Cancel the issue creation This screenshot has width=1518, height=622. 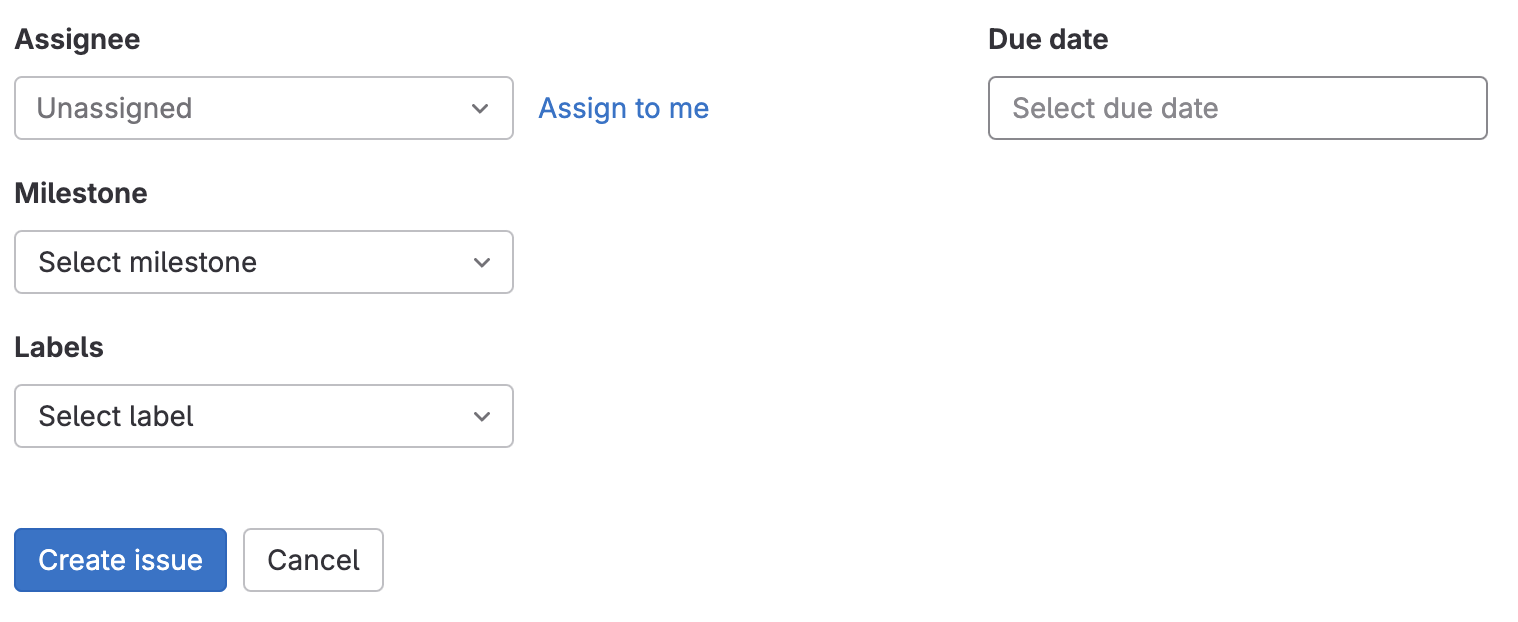click(313, 560)
